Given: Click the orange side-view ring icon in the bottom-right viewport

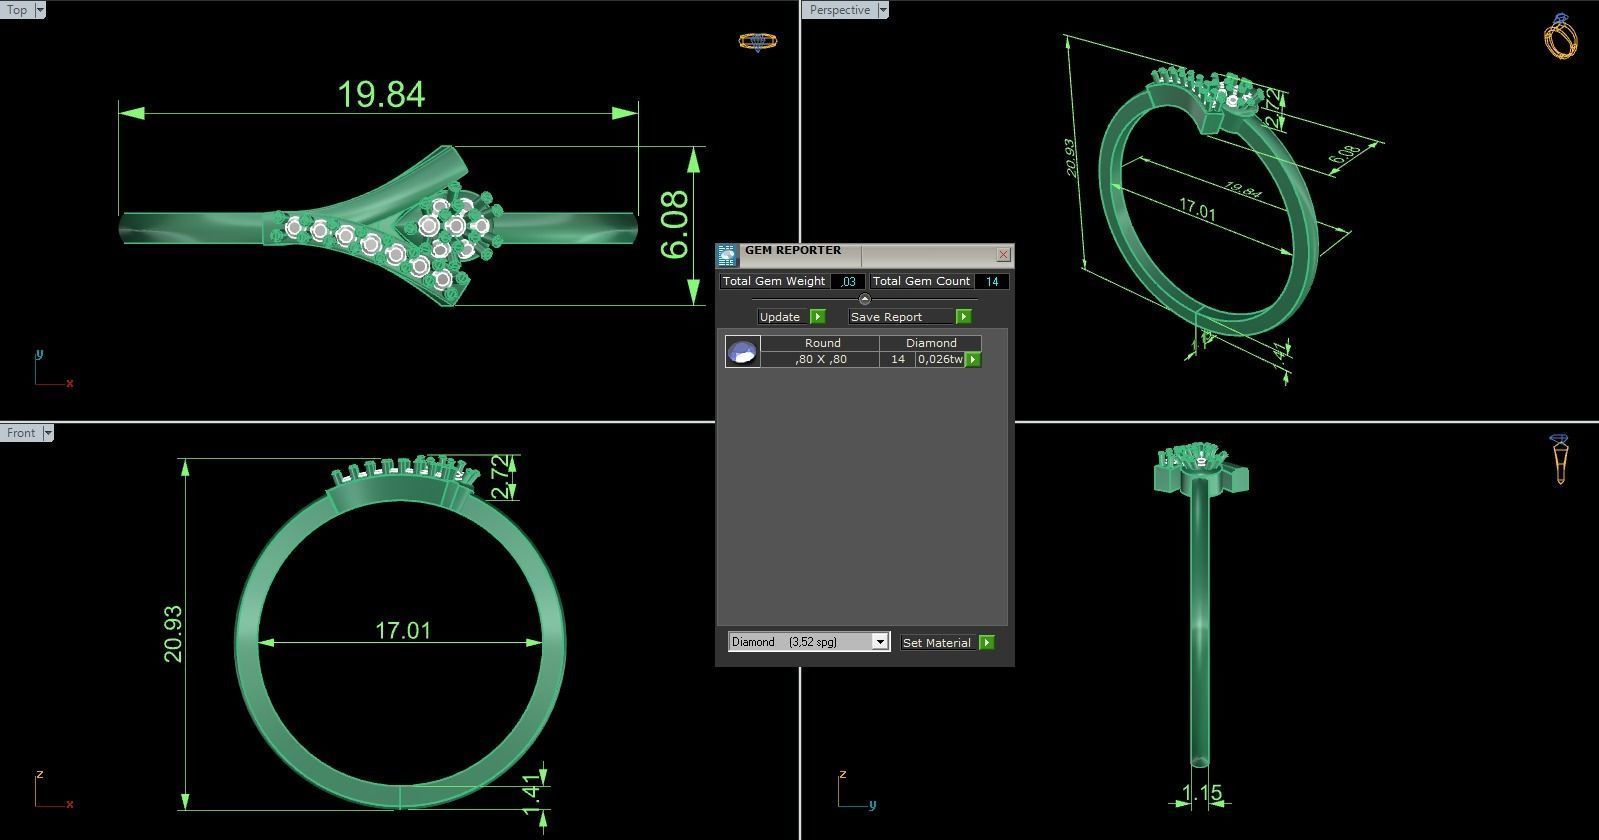Looking at the screenshot, I should coord(1560,460).
